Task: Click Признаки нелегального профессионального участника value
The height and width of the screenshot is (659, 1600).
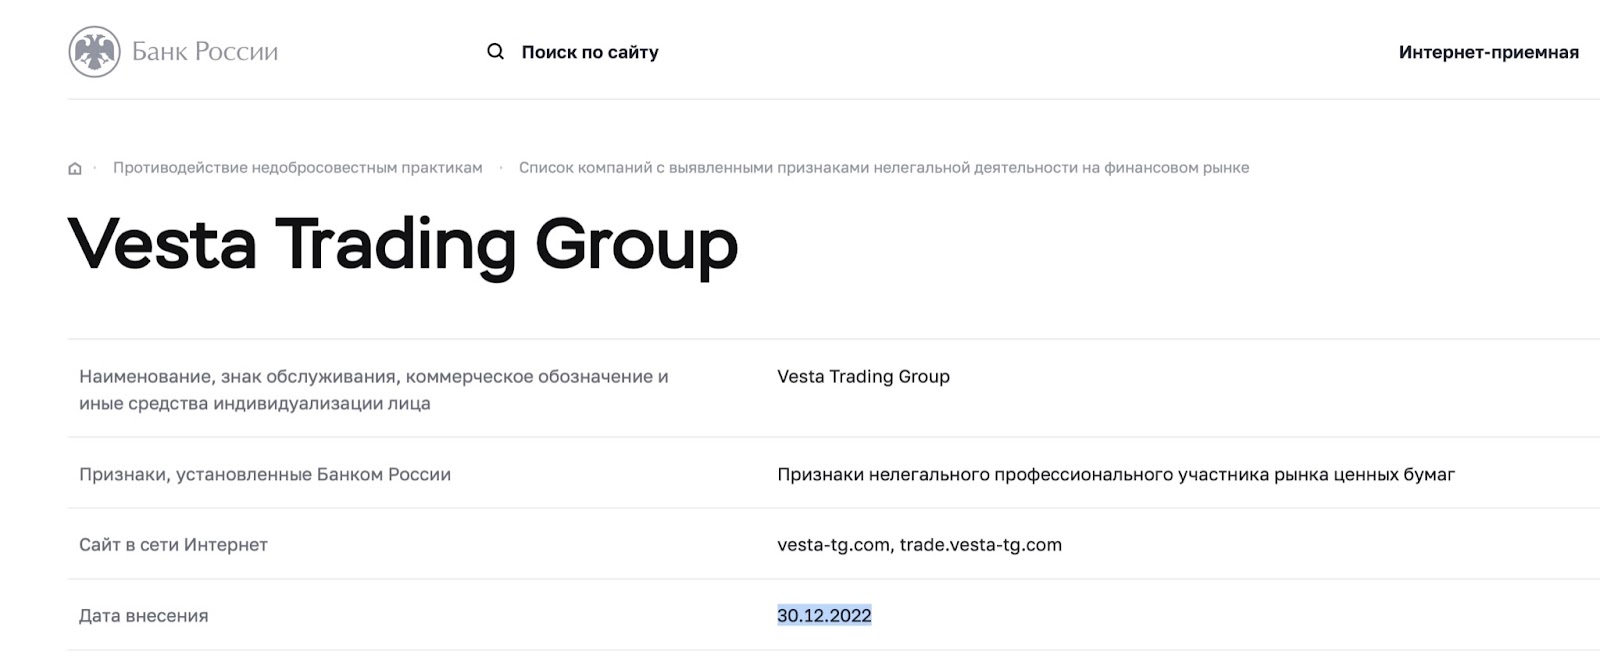Action: click(1116, 475)
